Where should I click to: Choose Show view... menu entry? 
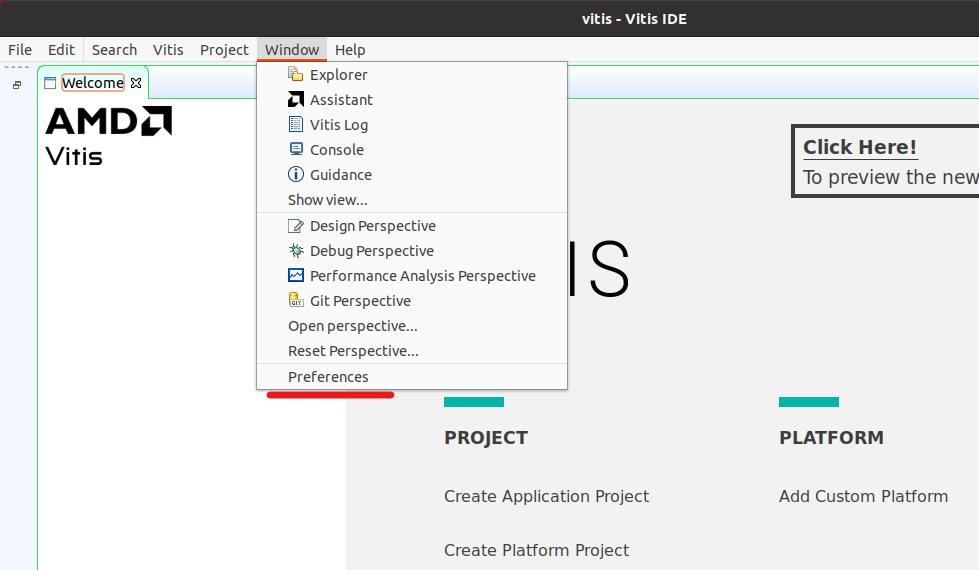(x=327, y=200)
